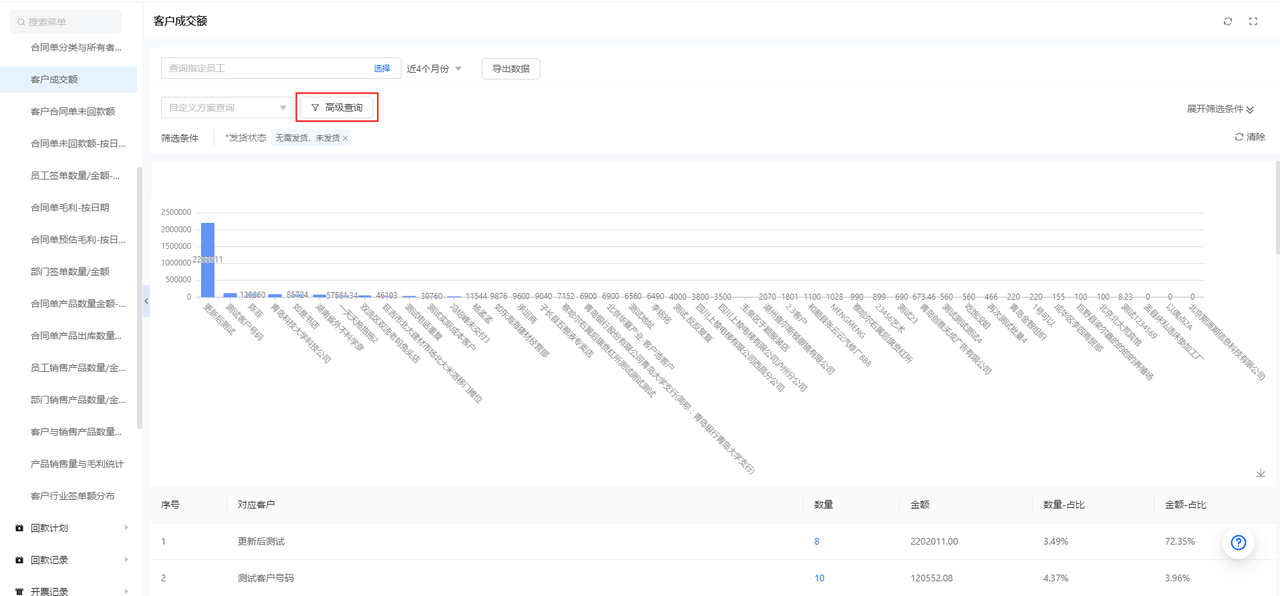
Task: Expand the 回款计划 submenu arrow
Action: (x=126, y=528)
